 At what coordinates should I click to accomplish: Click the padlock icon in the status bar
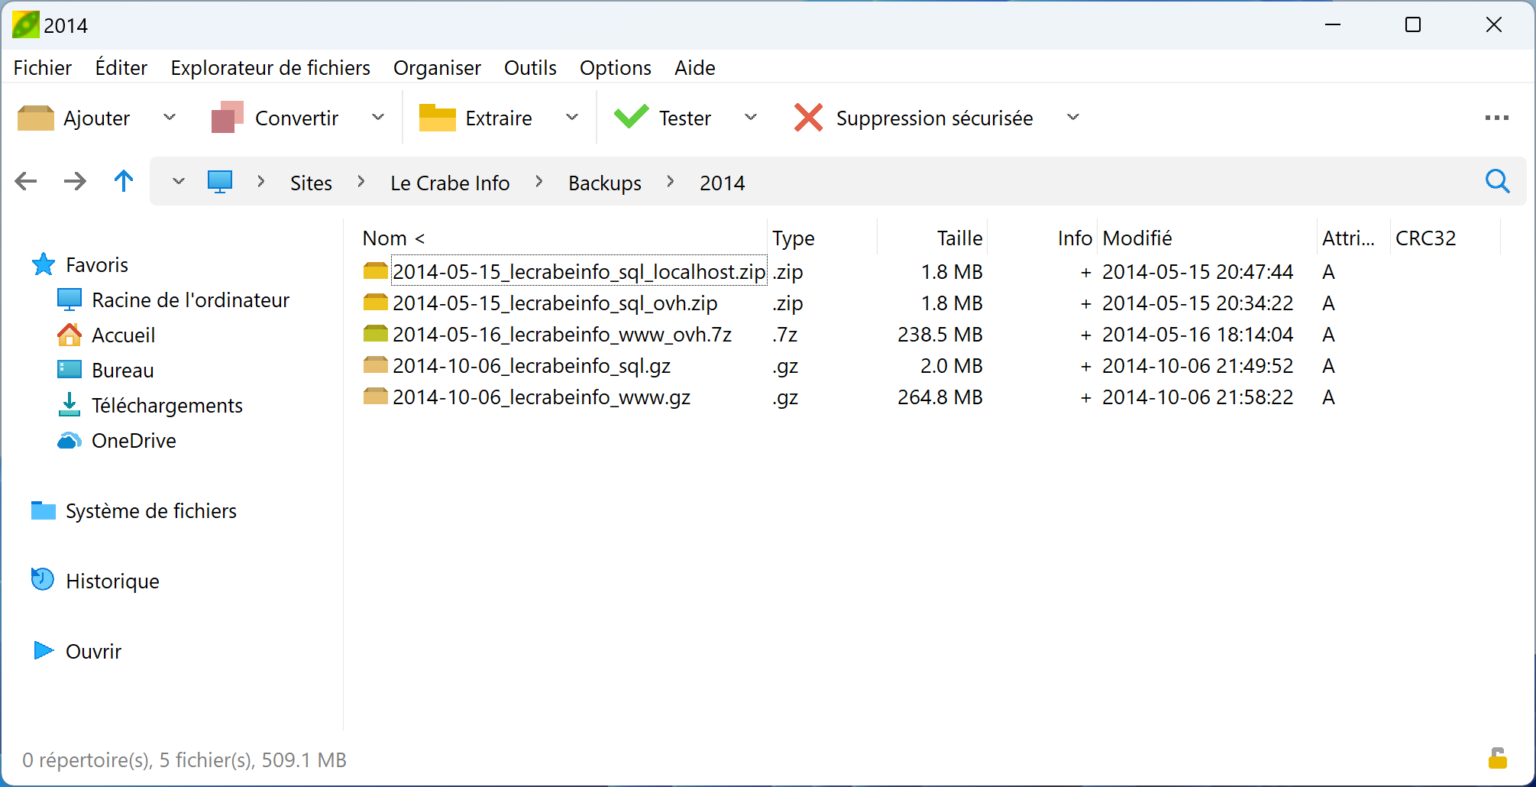1497,759
